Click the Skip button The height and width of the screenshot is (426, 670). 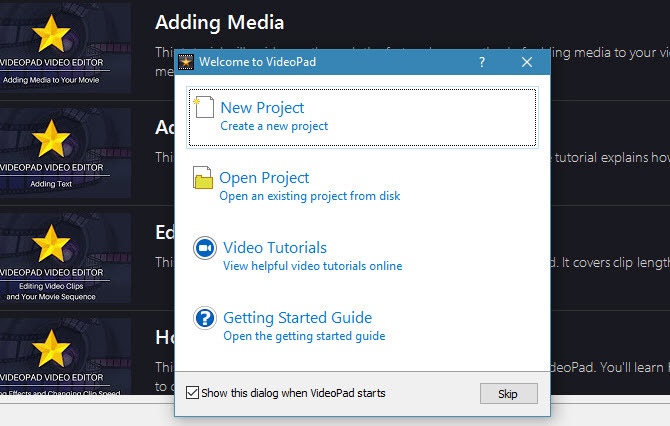(508, 394)
